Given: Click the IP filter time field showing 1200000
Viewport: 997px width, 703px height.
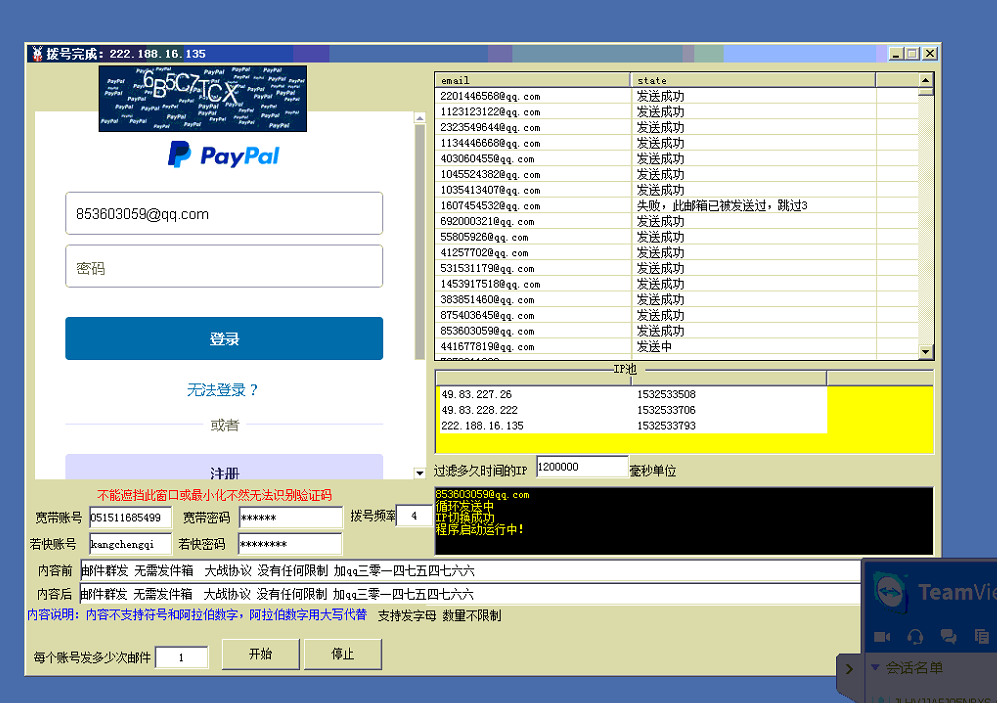Looking at the screenshot, I should 582,467.
